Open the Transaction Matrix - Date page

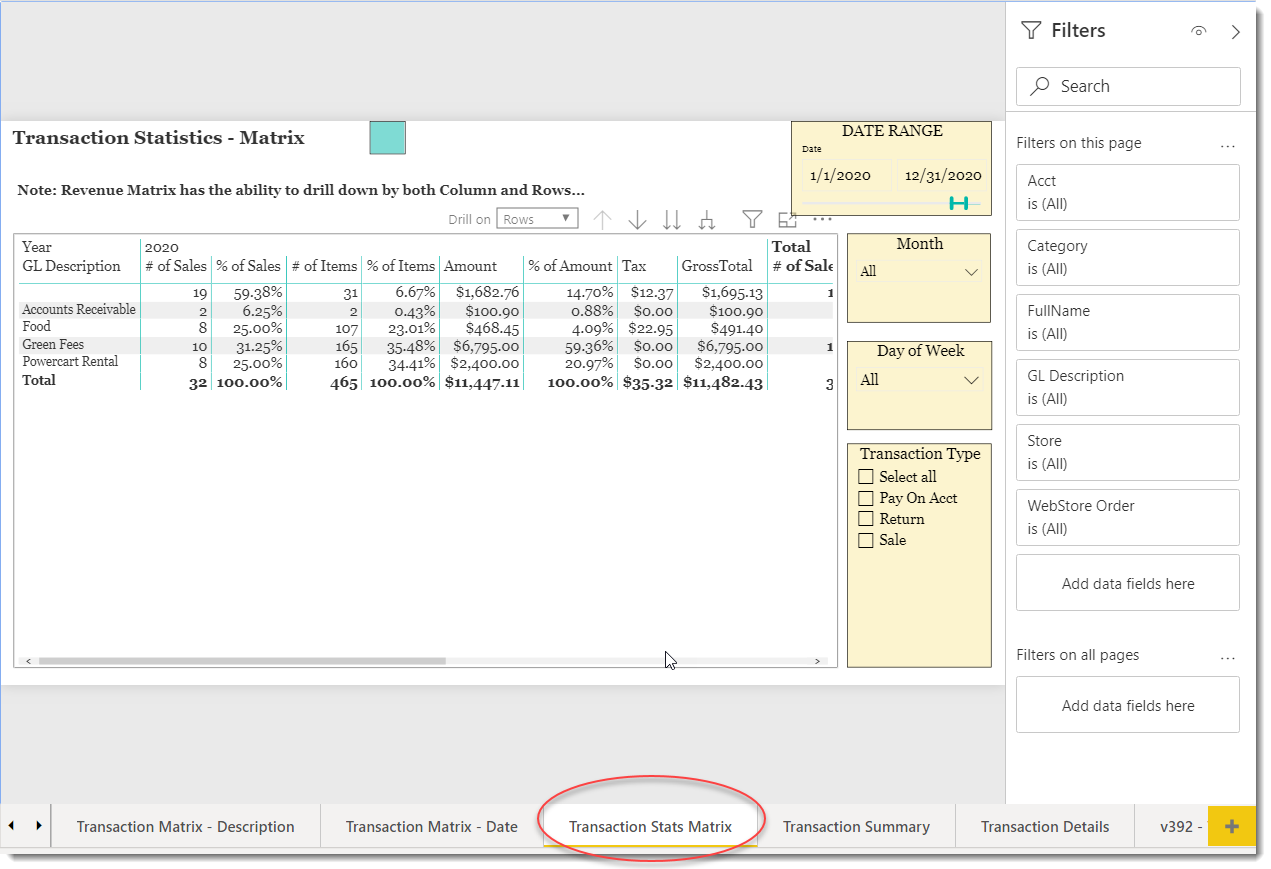tap(431, 826)
